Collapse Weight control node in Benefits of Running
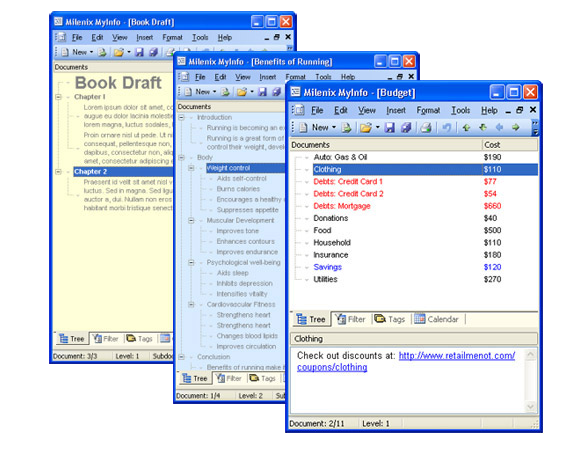588x450 pixels. 191,168
